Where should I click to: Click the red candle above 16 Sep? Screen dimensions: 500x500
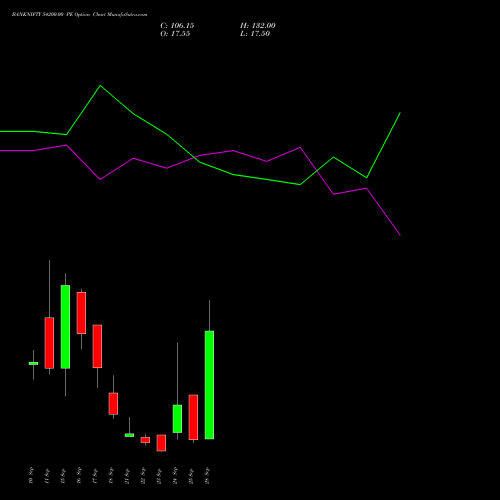click(81, 313)
